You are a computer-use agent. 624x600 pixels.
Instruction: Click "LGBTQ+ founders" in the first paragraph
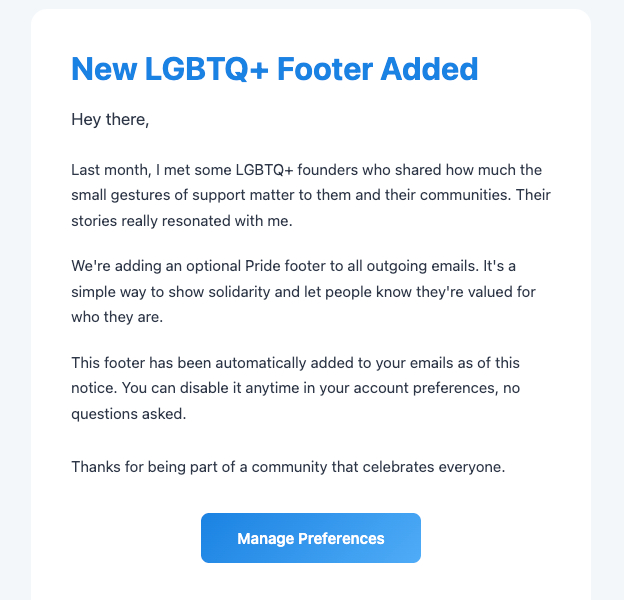click(x=285, y=169)
